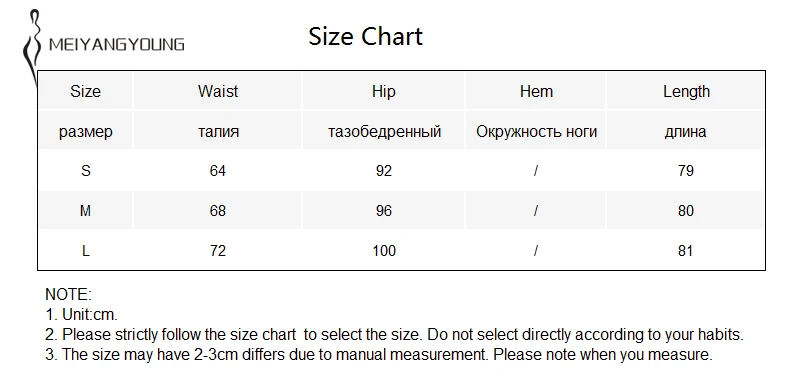This screenshot has width=790, height=380.
Task: Select the размер header cell
Action: pos(86,132)
